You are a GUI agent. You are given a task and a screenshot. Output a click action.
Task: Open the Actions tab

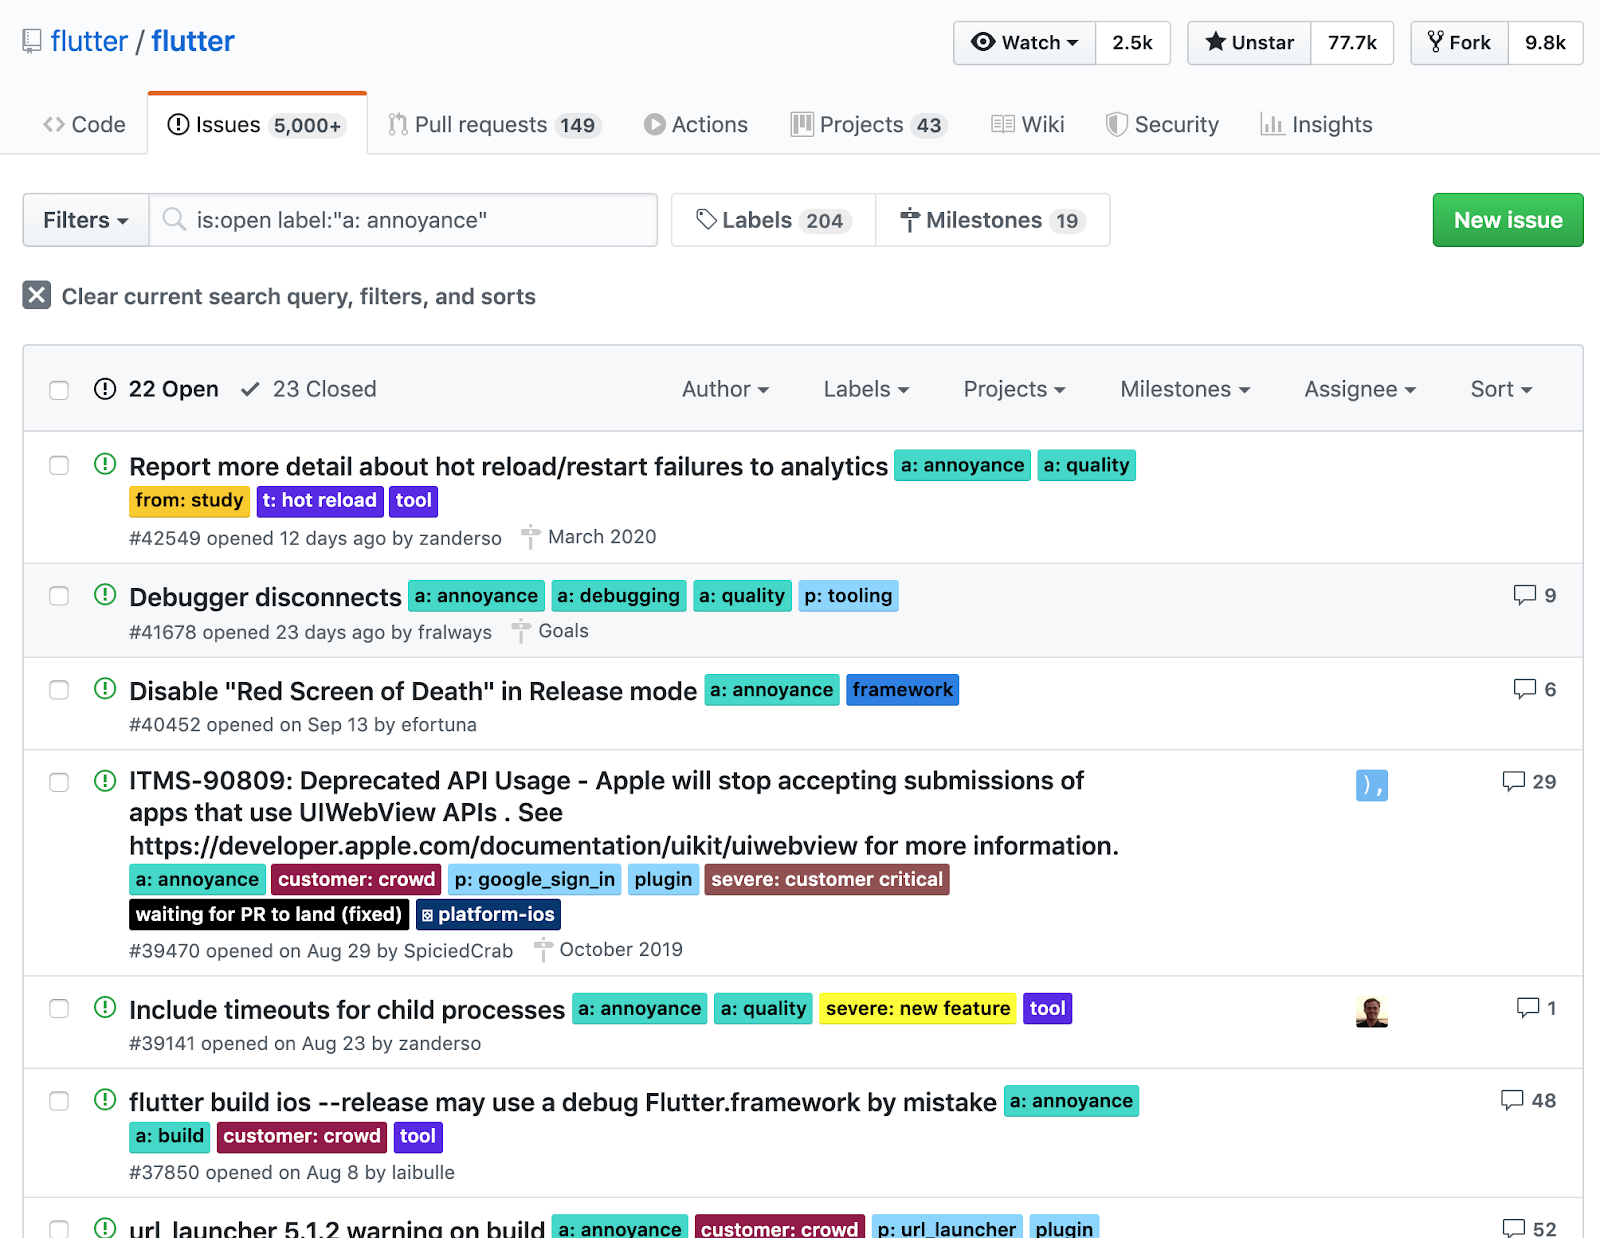pos(696,124)
